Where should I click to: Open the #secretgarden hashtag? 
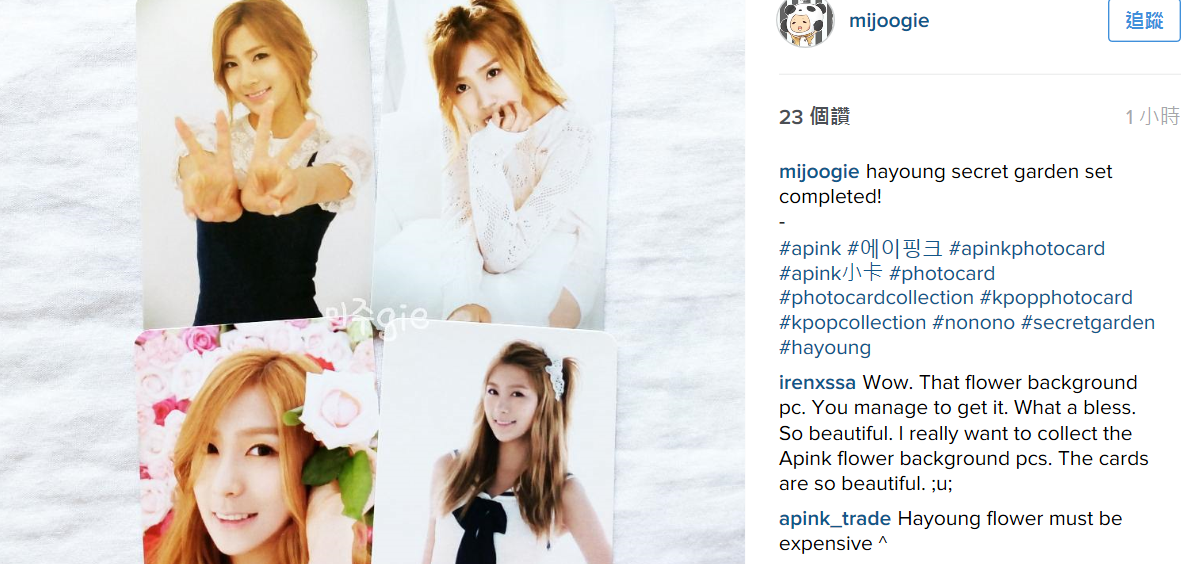(x=1088, y=323)
